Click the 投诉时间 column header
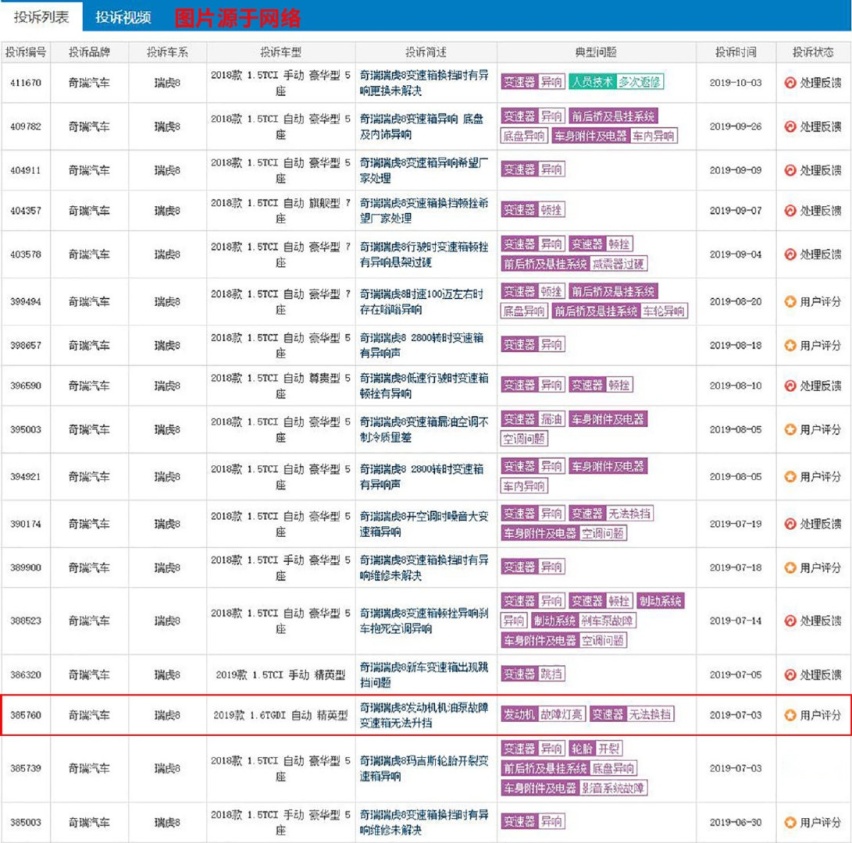 736,52
